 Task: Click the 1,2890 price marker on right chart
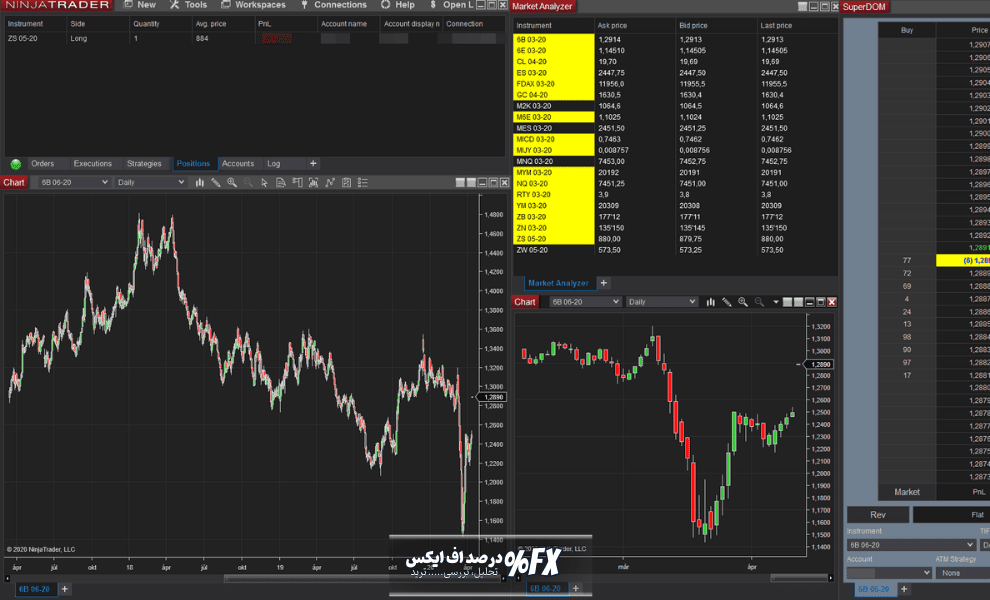820,364
